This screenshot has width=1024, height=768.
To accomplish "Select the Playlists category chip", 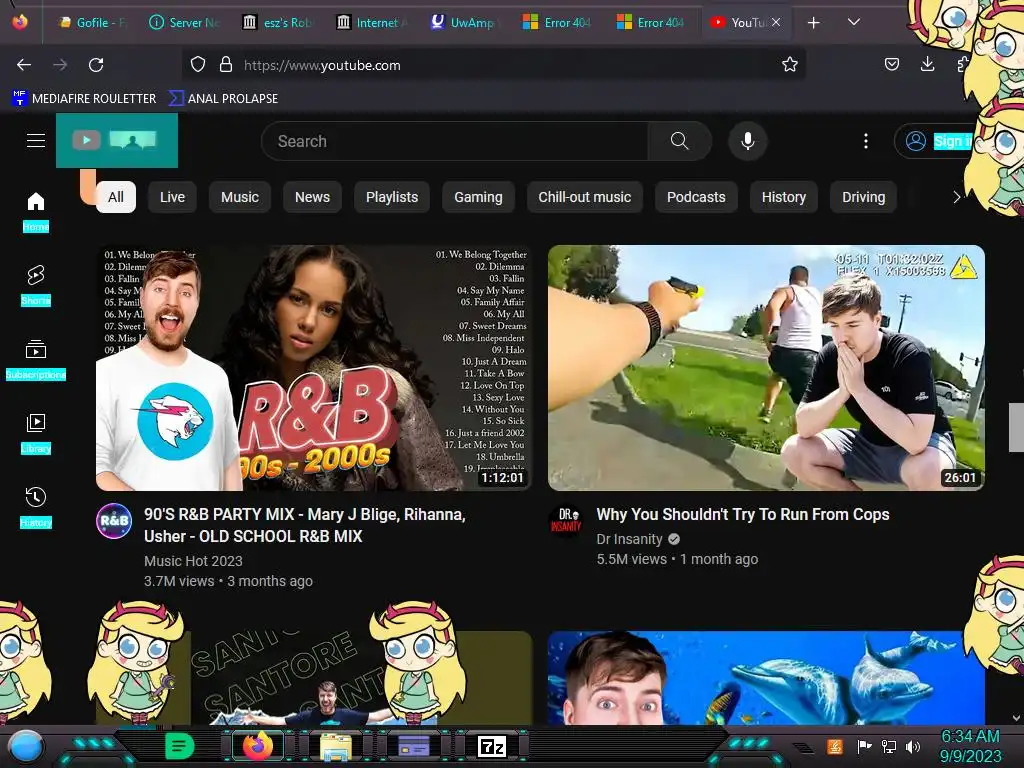I will coord(392,197).
